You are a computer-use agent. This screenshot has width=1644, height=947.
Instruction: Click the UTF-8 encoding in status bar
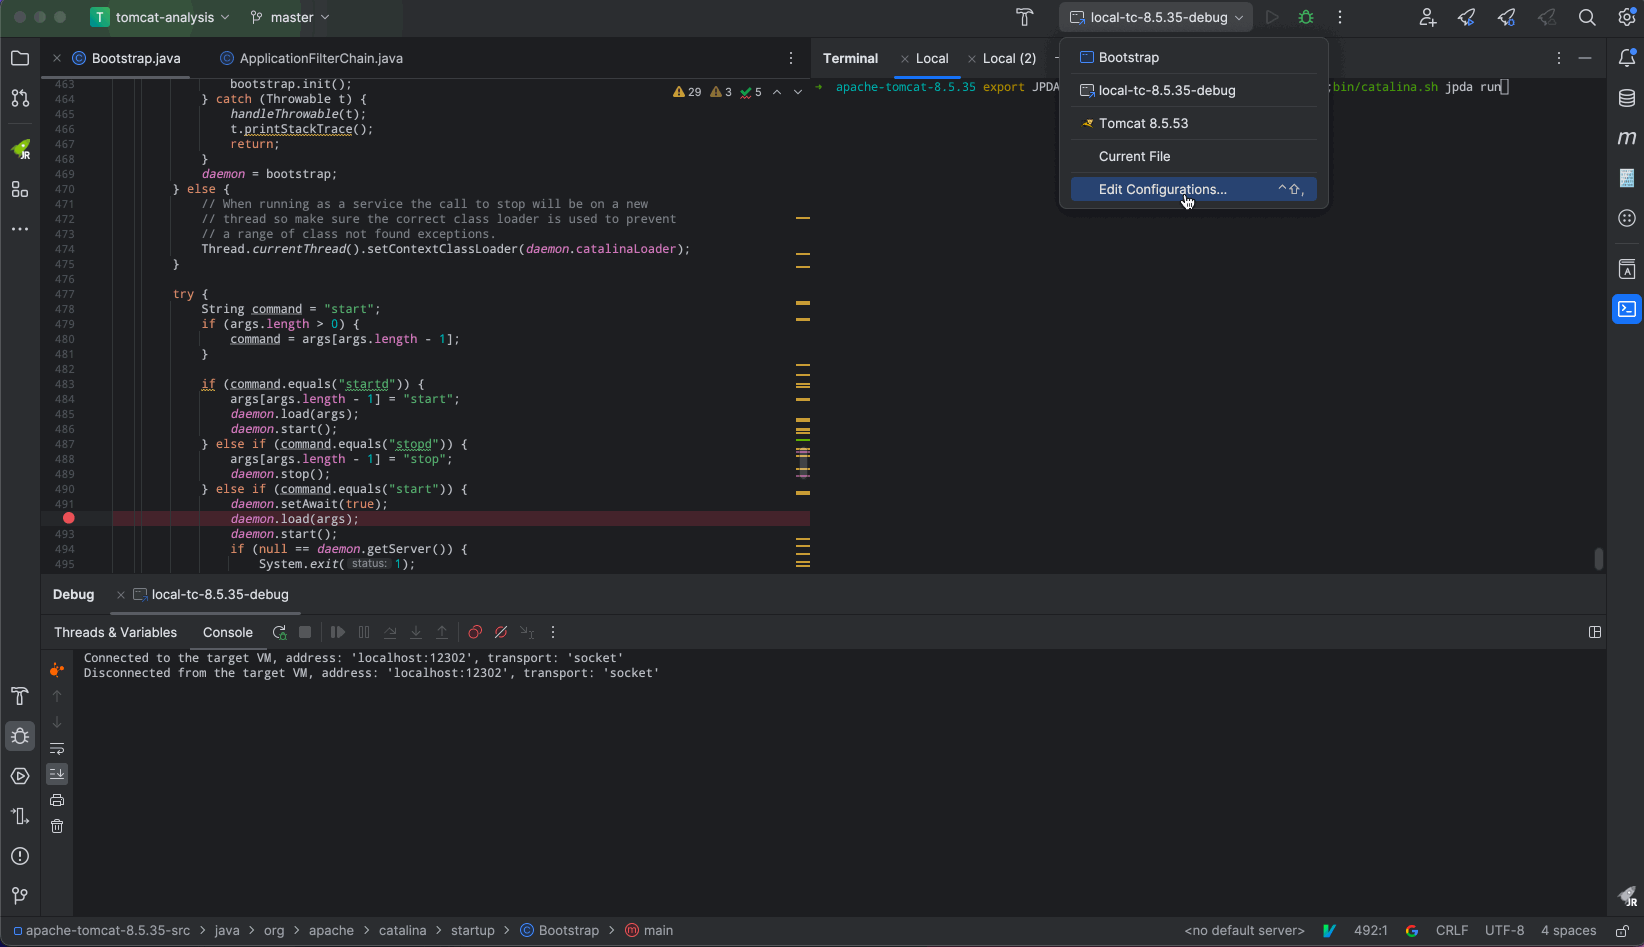click(1504, 930)
